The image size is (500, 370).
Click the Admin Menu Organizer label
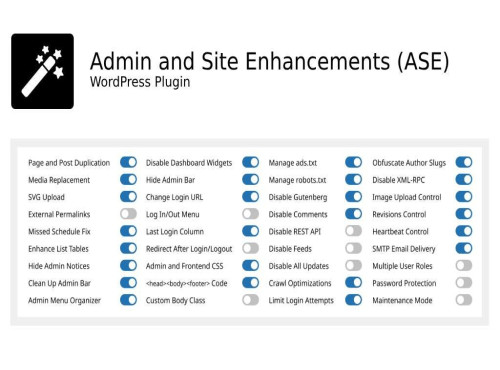click(x=64, y=300)
